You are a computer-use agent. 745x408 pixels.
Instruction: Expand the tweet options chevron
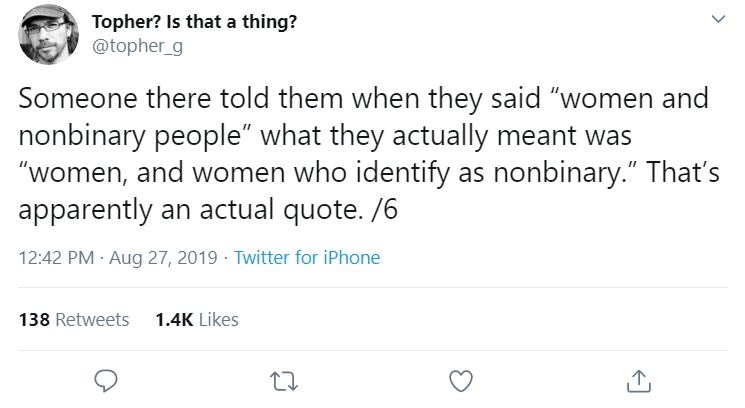(x=716, y=21)
